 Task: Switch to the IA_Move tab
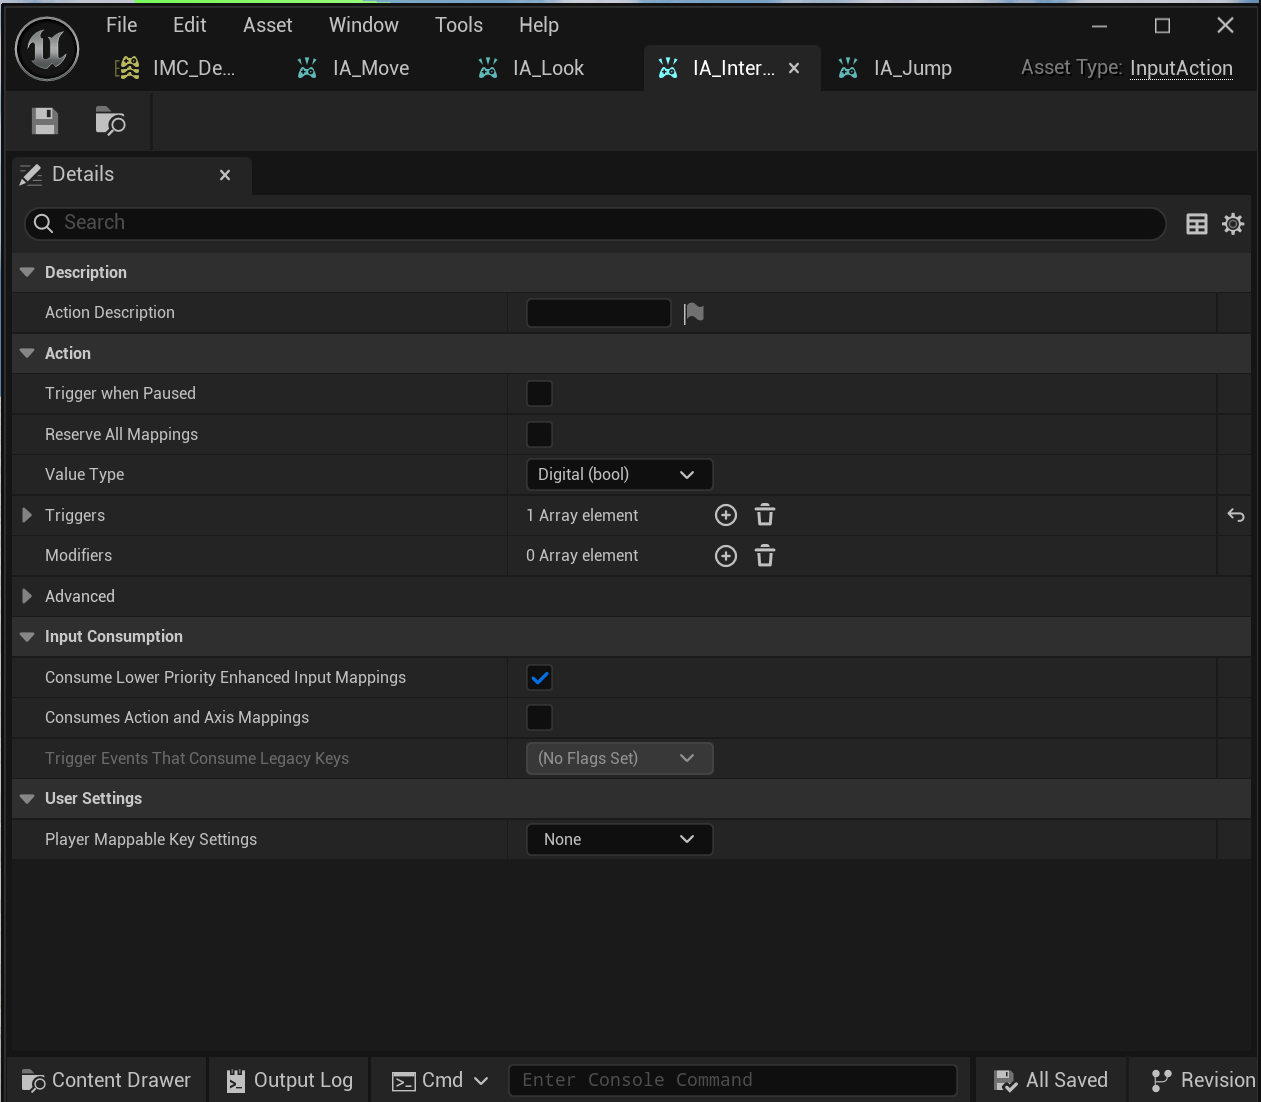[x=355, y=68]
